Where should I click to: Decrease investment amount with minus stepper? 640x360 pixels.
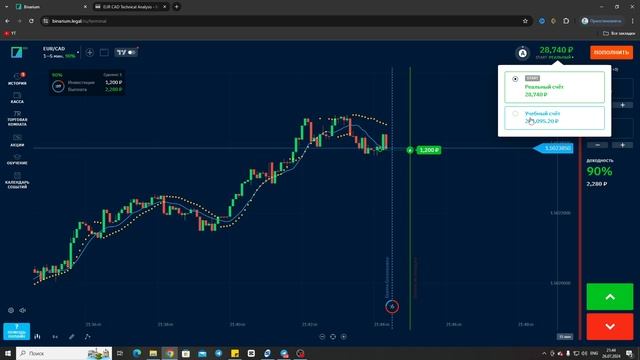(x=597, y=145)
